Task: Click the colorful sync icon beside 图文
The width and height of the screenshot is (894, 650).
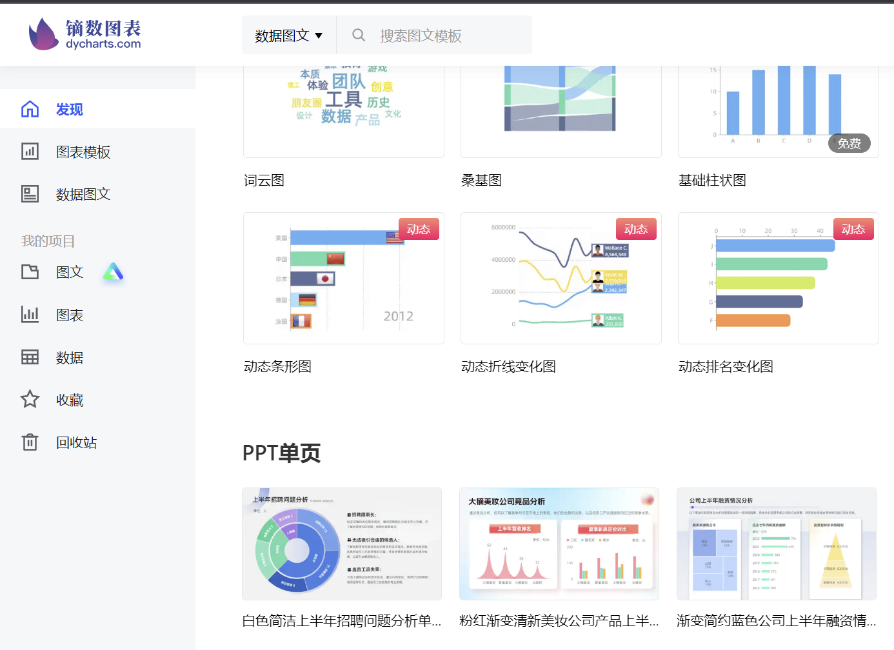Action: [x=113, y=271]
